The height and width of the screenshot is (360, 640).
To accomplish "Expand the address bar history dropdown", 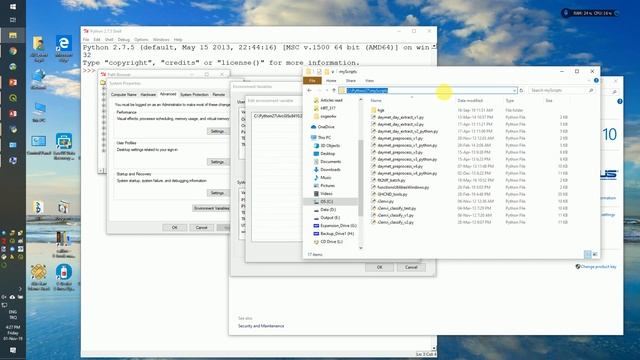I will pyautogui.click(x=514, y=90).
